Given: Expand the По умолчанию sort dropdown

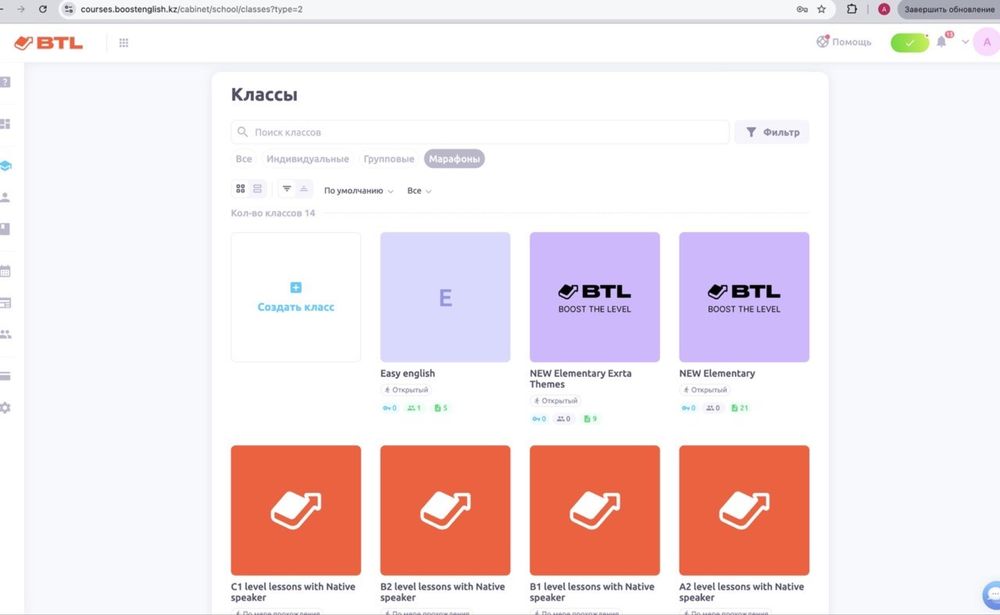Looking at the screenshot, I should (358, 191).
